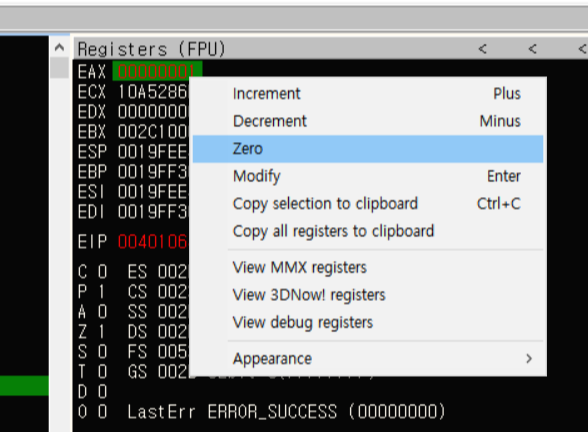The height and width of the screenshot is (432, 588).
Task: Click the A flag value
Action: (x=102, y=312)
